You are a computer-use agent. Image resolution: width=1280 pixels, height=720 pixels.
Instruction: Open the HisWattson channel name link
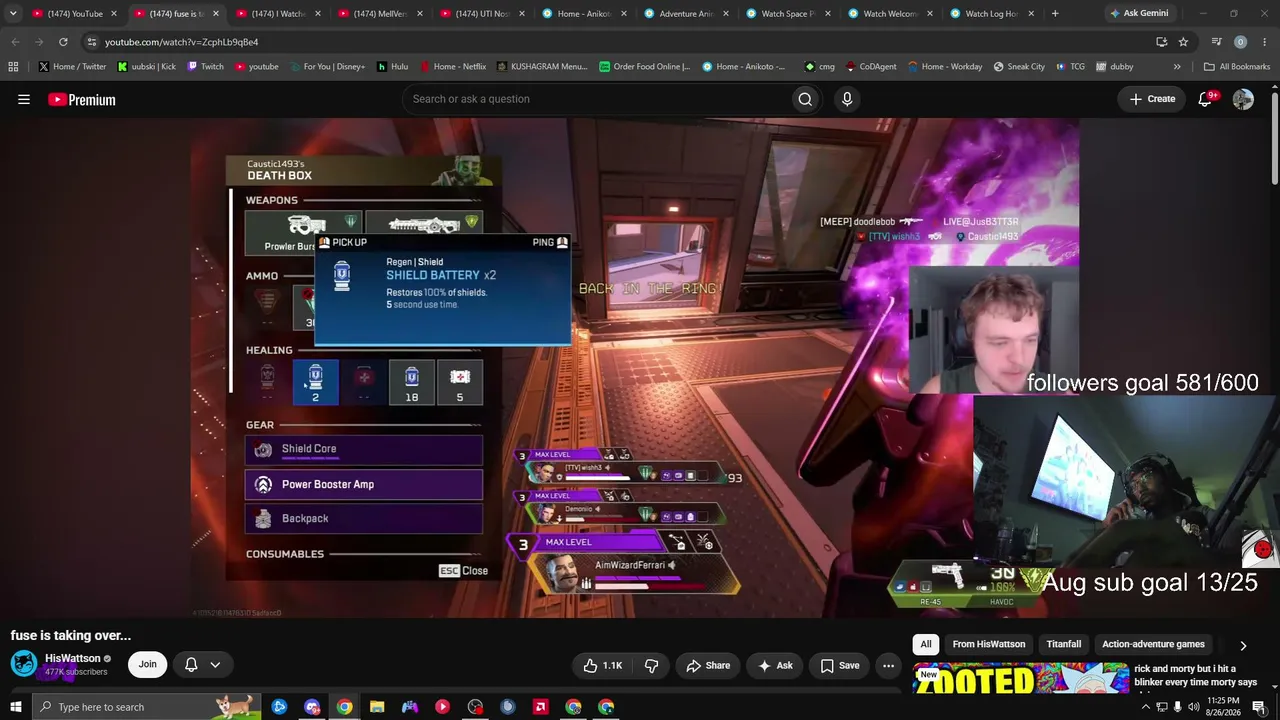tap(73, 658)
